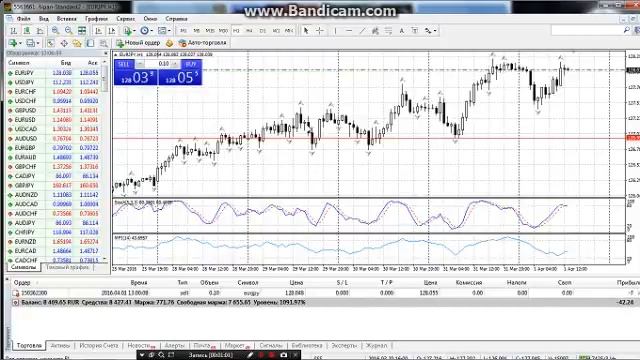Expand the new chart dropdown arrow
The image size is (640, 360).
click(x=20, y=43)
